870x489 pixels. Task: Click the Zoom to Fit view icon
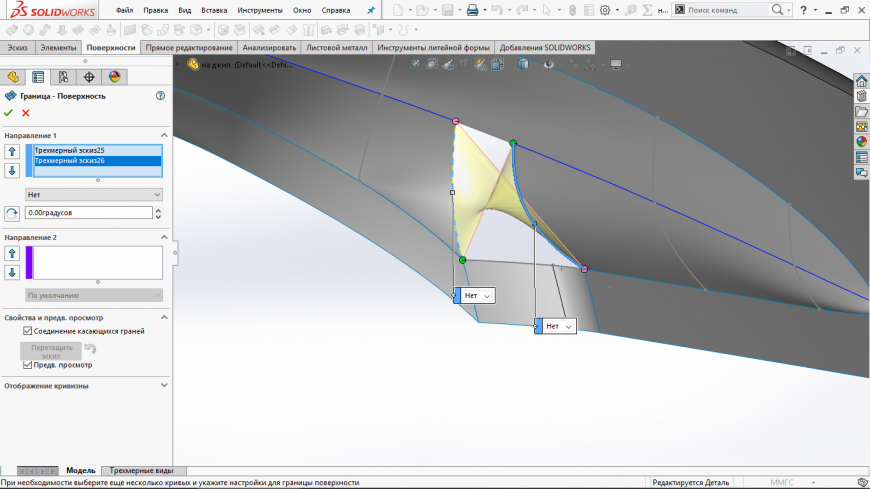click(x=414, y=65)
